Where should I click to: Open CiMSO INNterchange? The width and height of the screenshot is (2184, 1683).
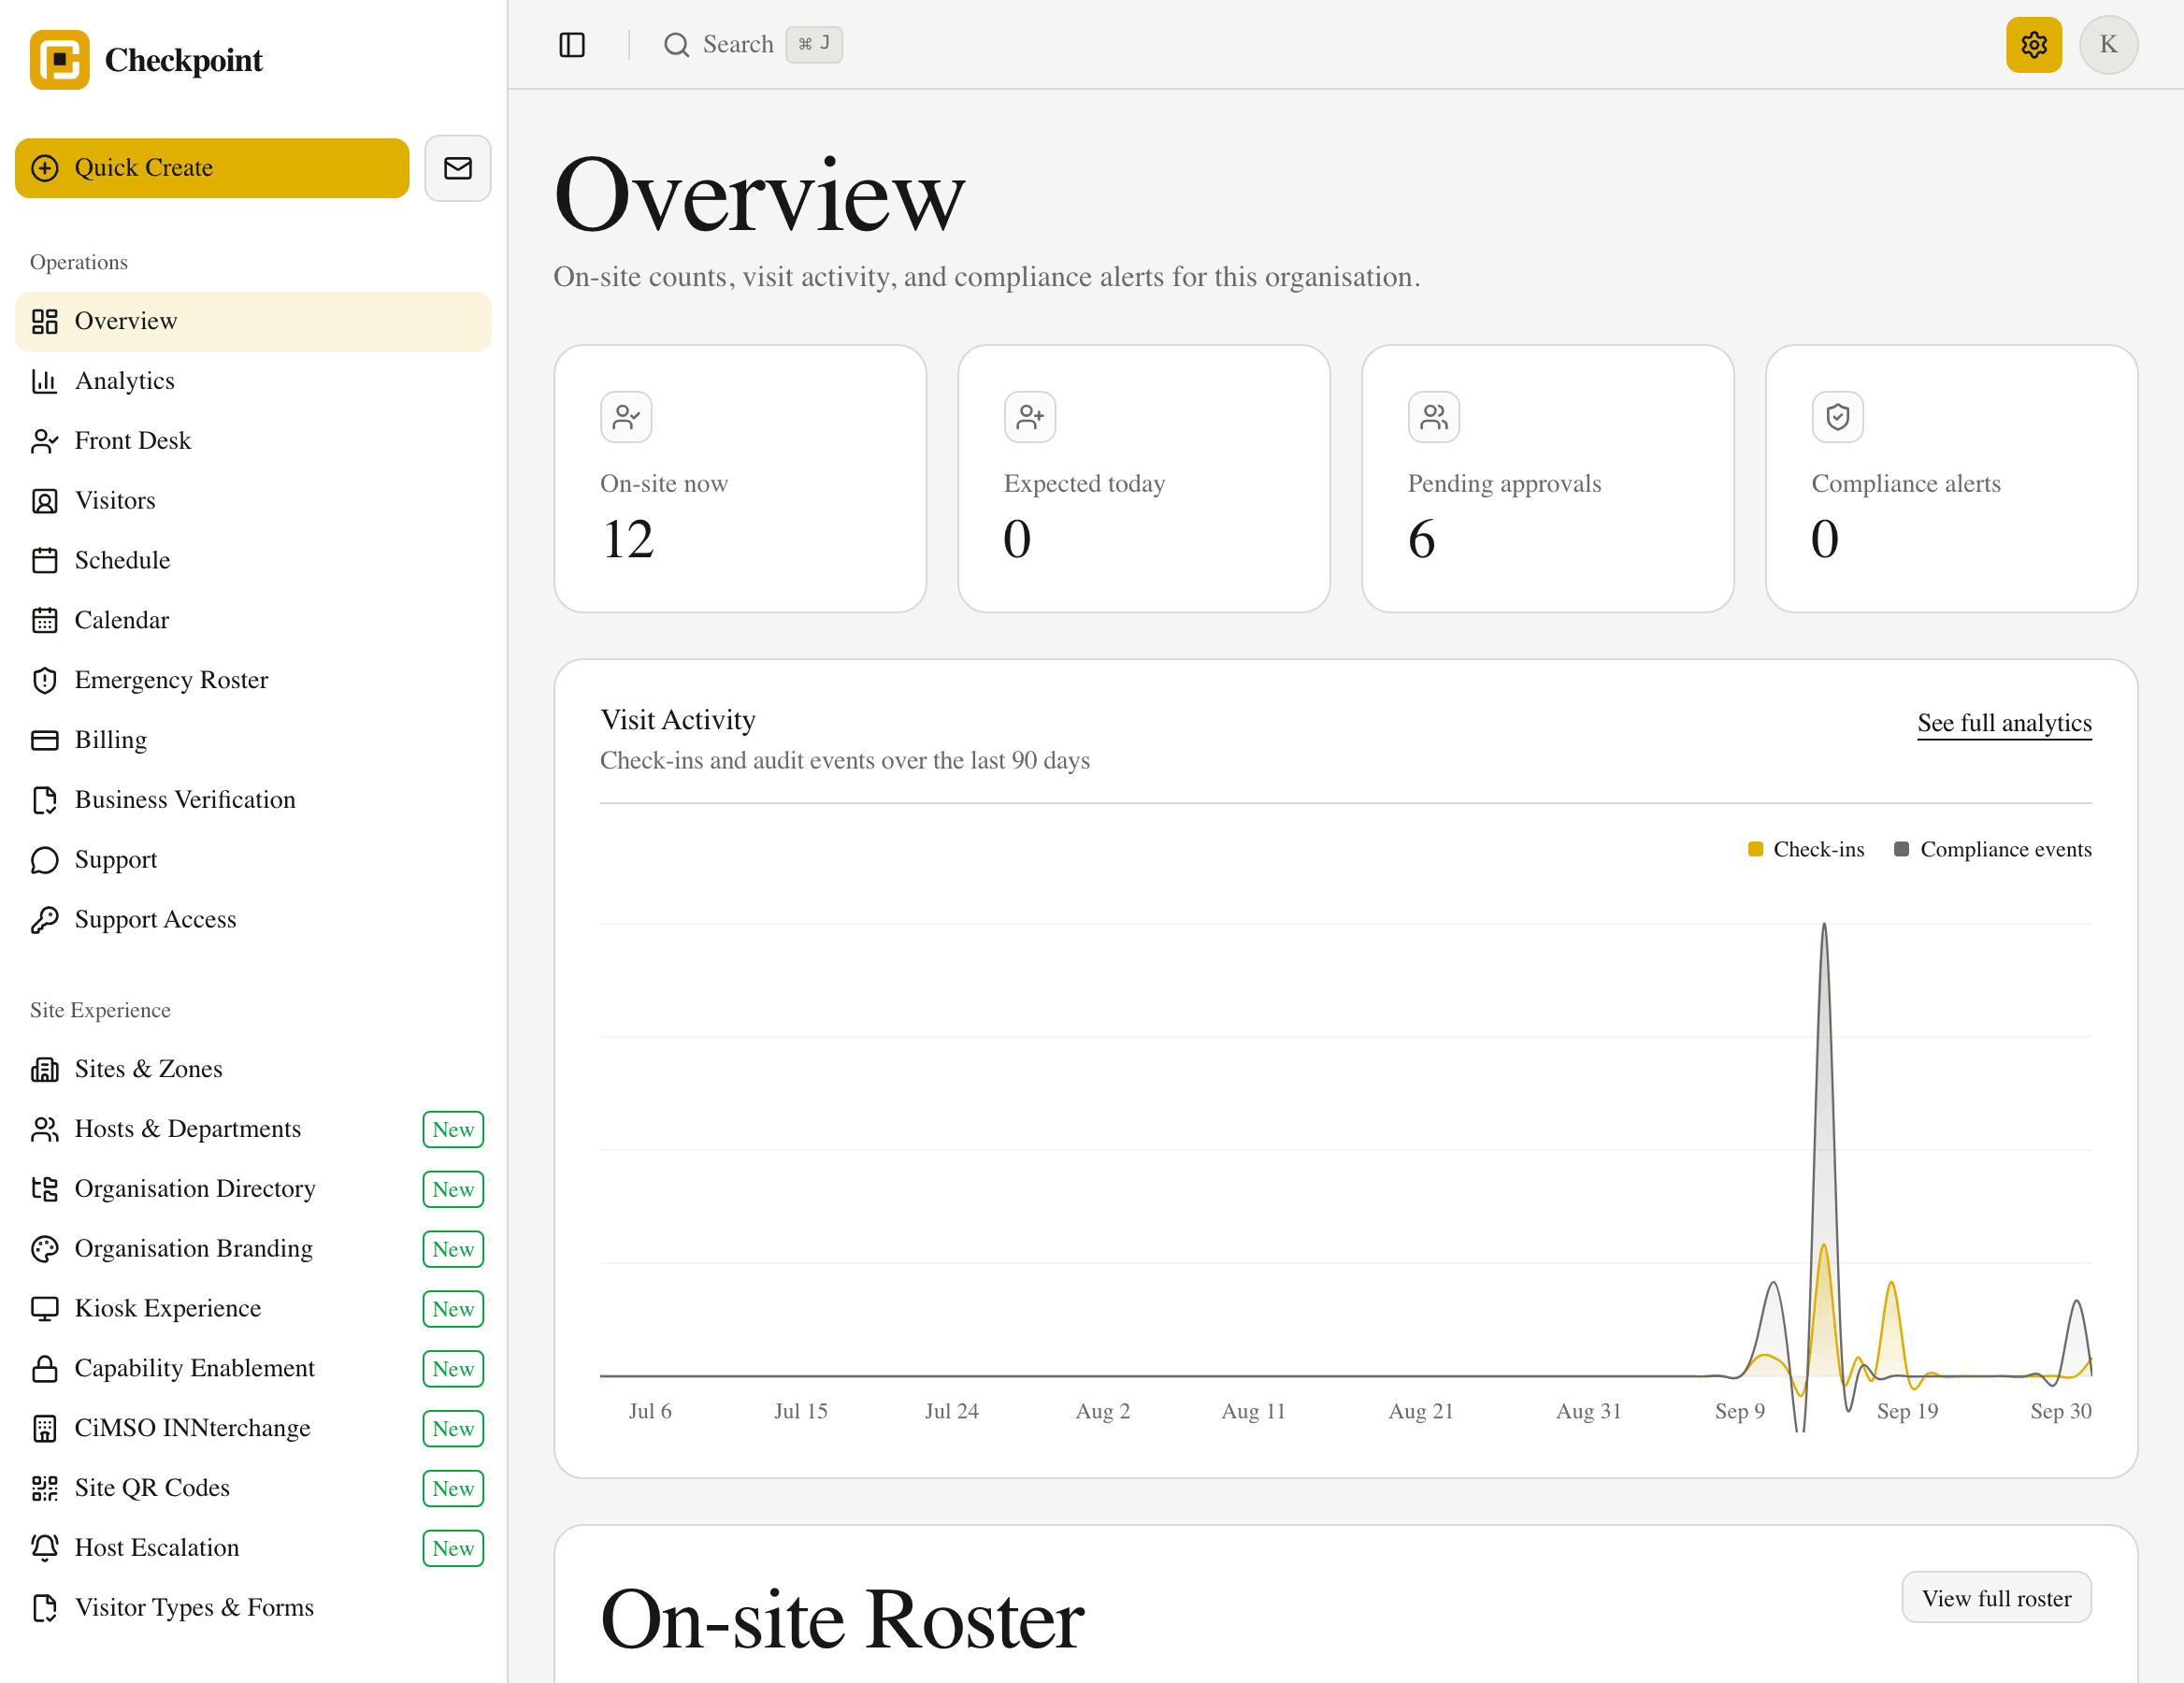click(253, 1428)
